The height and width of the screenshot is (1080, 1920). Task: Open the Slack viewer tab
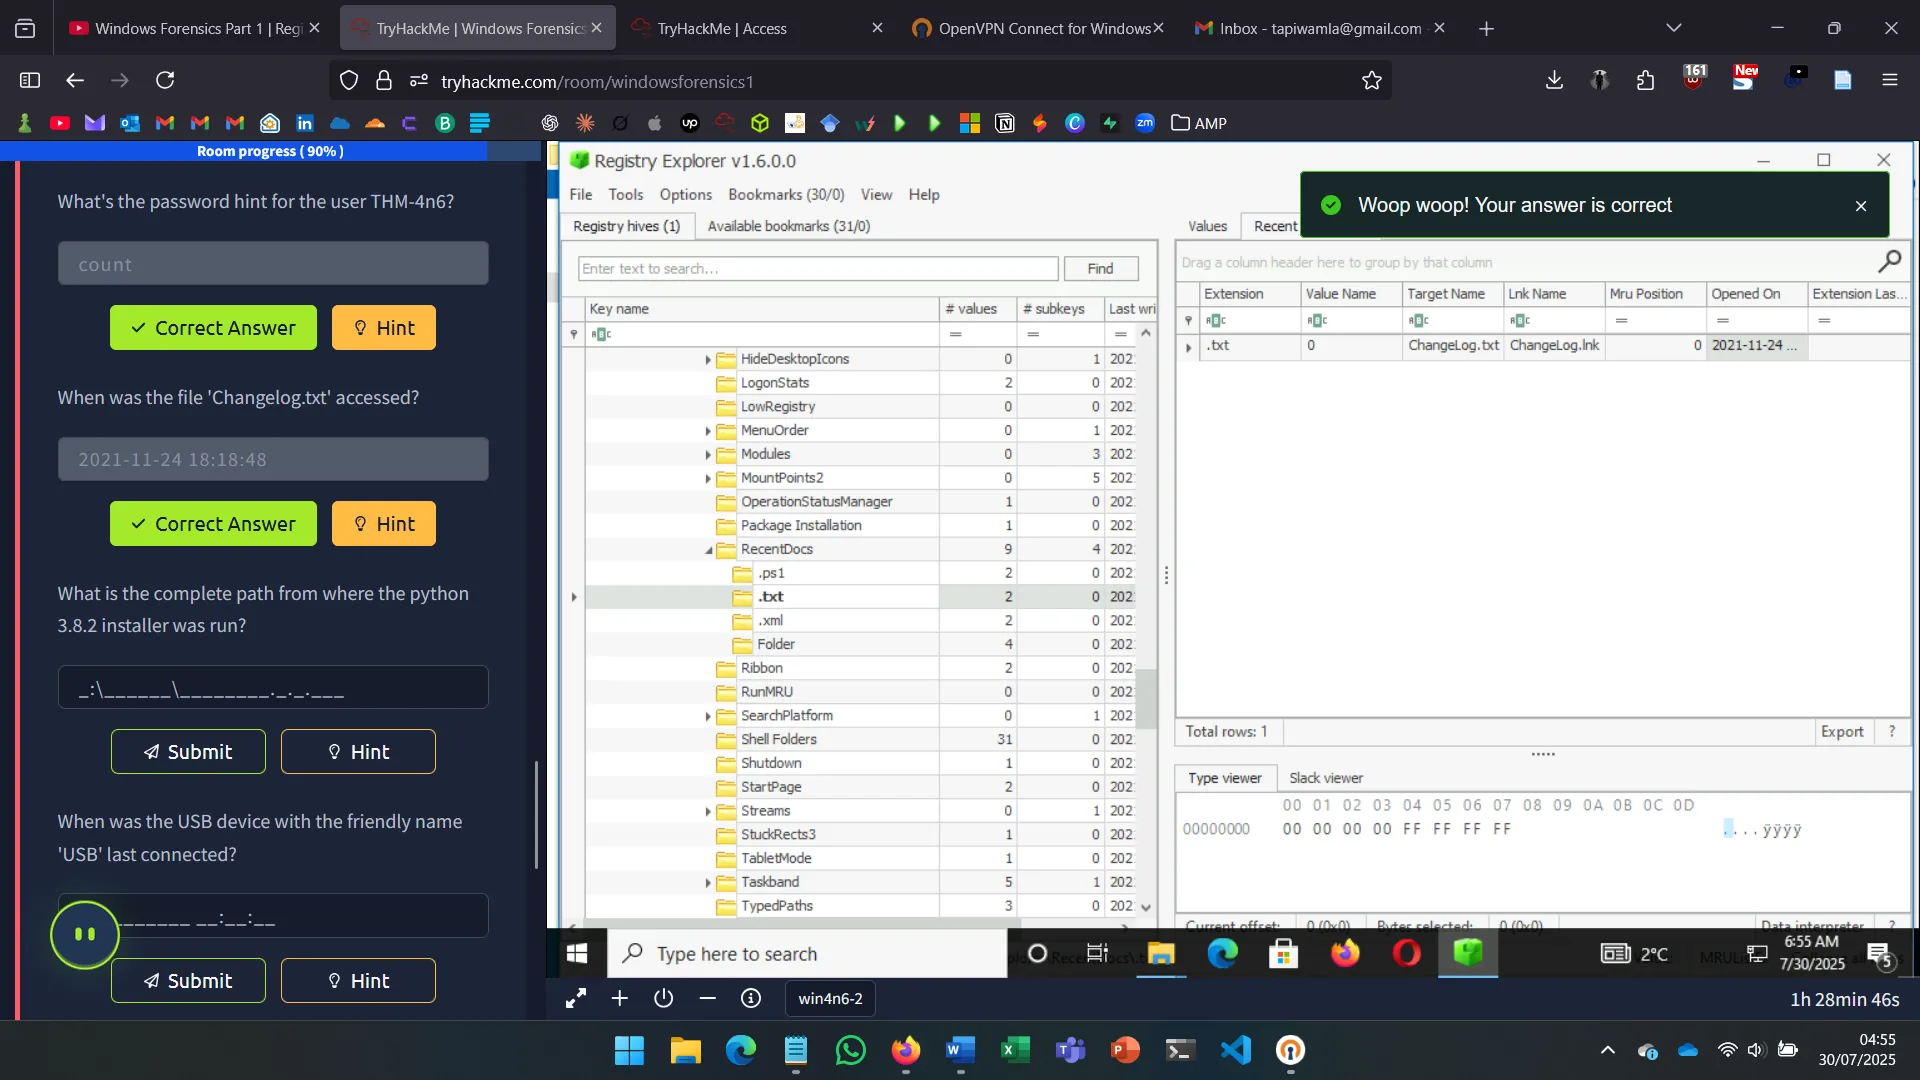pyautogui.click(x=1325, y=778)
